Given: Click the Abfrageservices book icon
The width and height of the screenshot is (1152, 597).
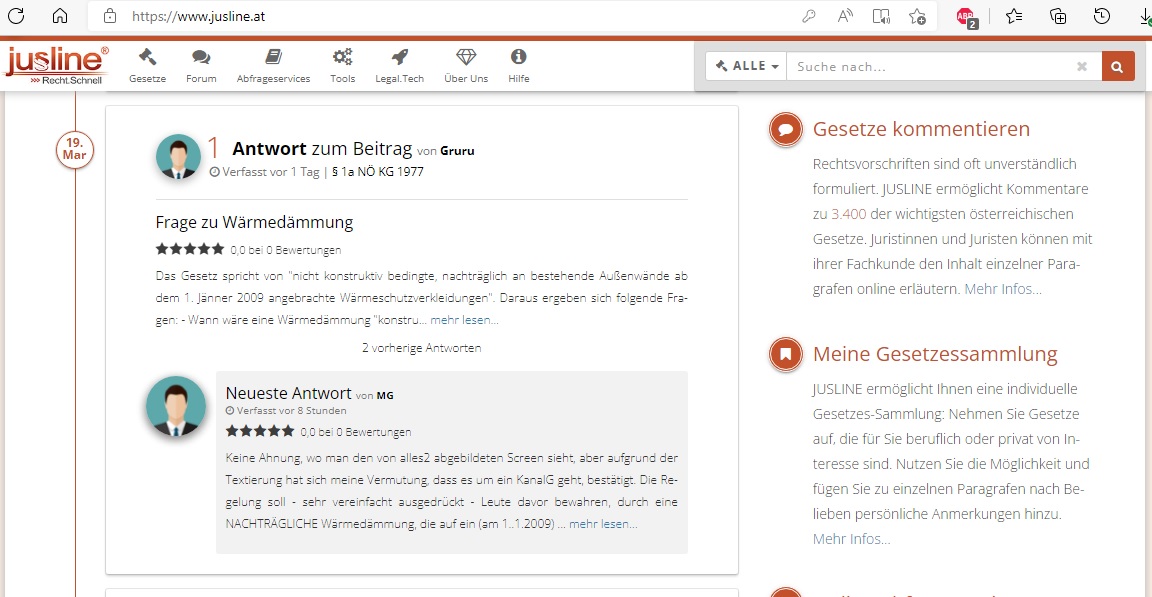Looking at the screenshot, I should point(272,58).
